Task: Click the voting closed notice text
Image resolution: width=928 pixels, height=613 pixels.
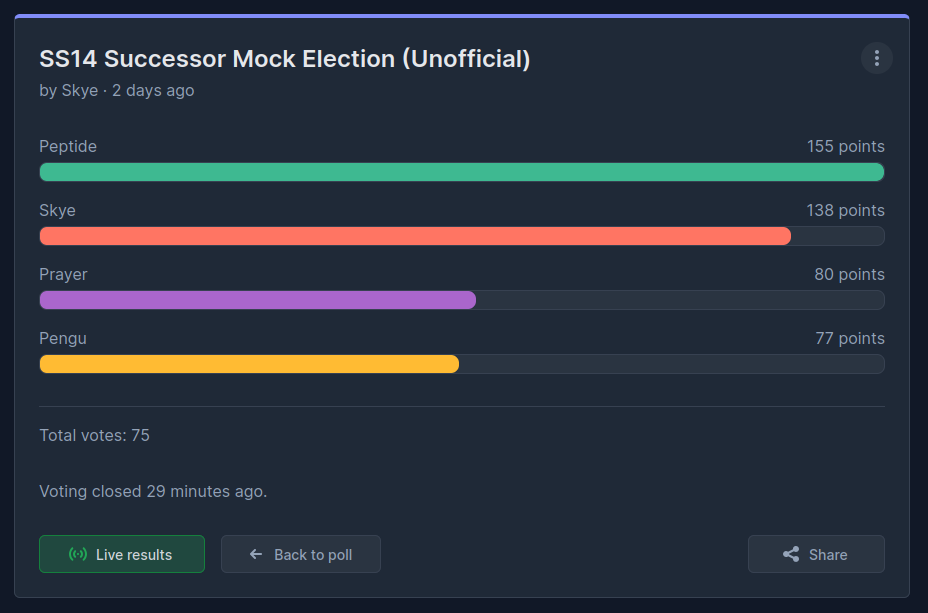Action: tap(153, 492)
